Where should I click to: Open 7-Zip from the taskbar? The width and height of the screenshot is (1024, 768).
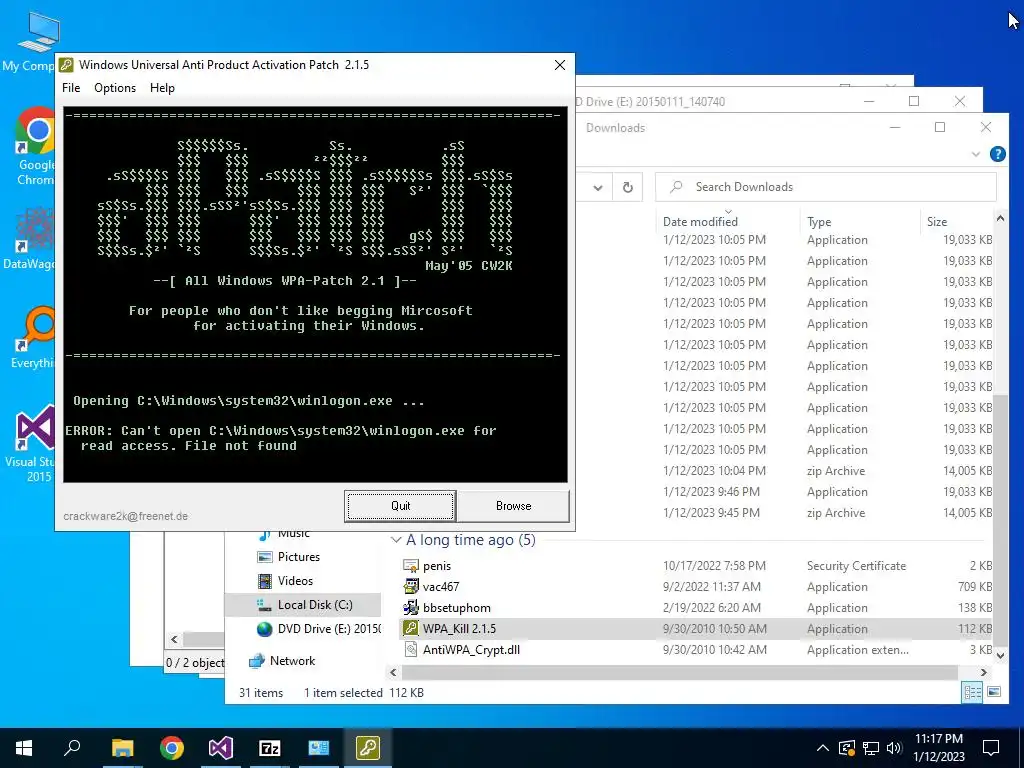click(x=270, y=748)
